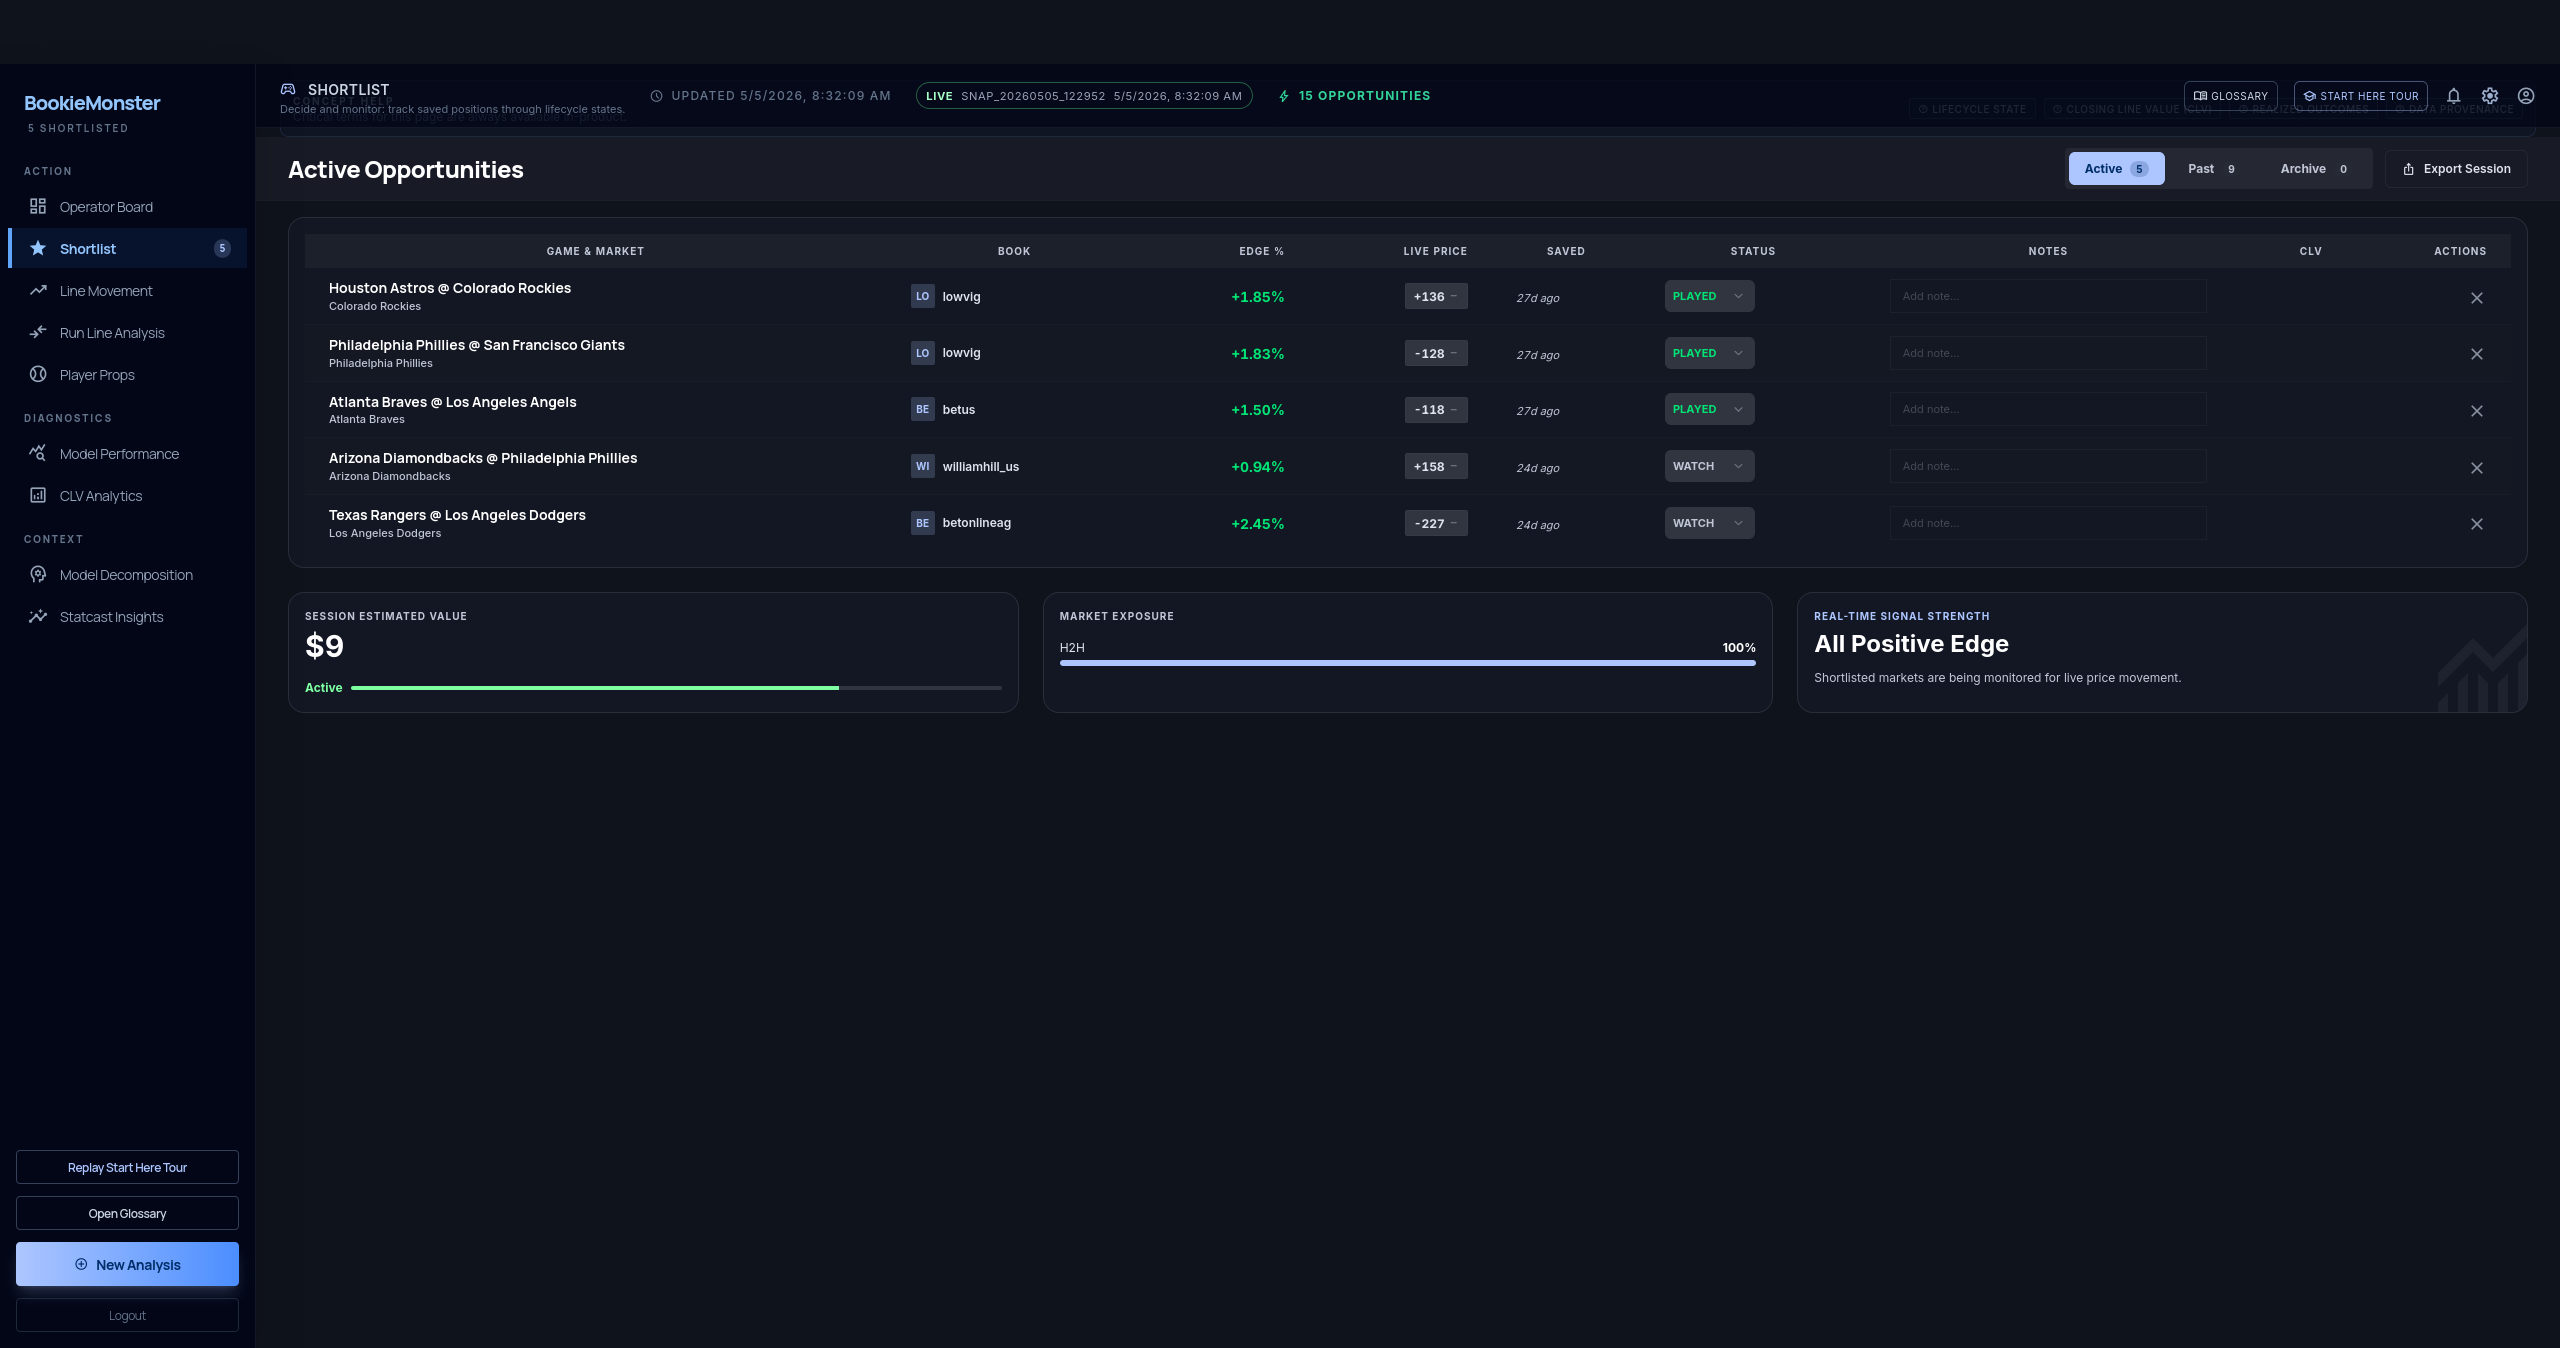Click the lightning bolt opportunities icon
2560x1348 pixels.
(x=1284, y=96)
